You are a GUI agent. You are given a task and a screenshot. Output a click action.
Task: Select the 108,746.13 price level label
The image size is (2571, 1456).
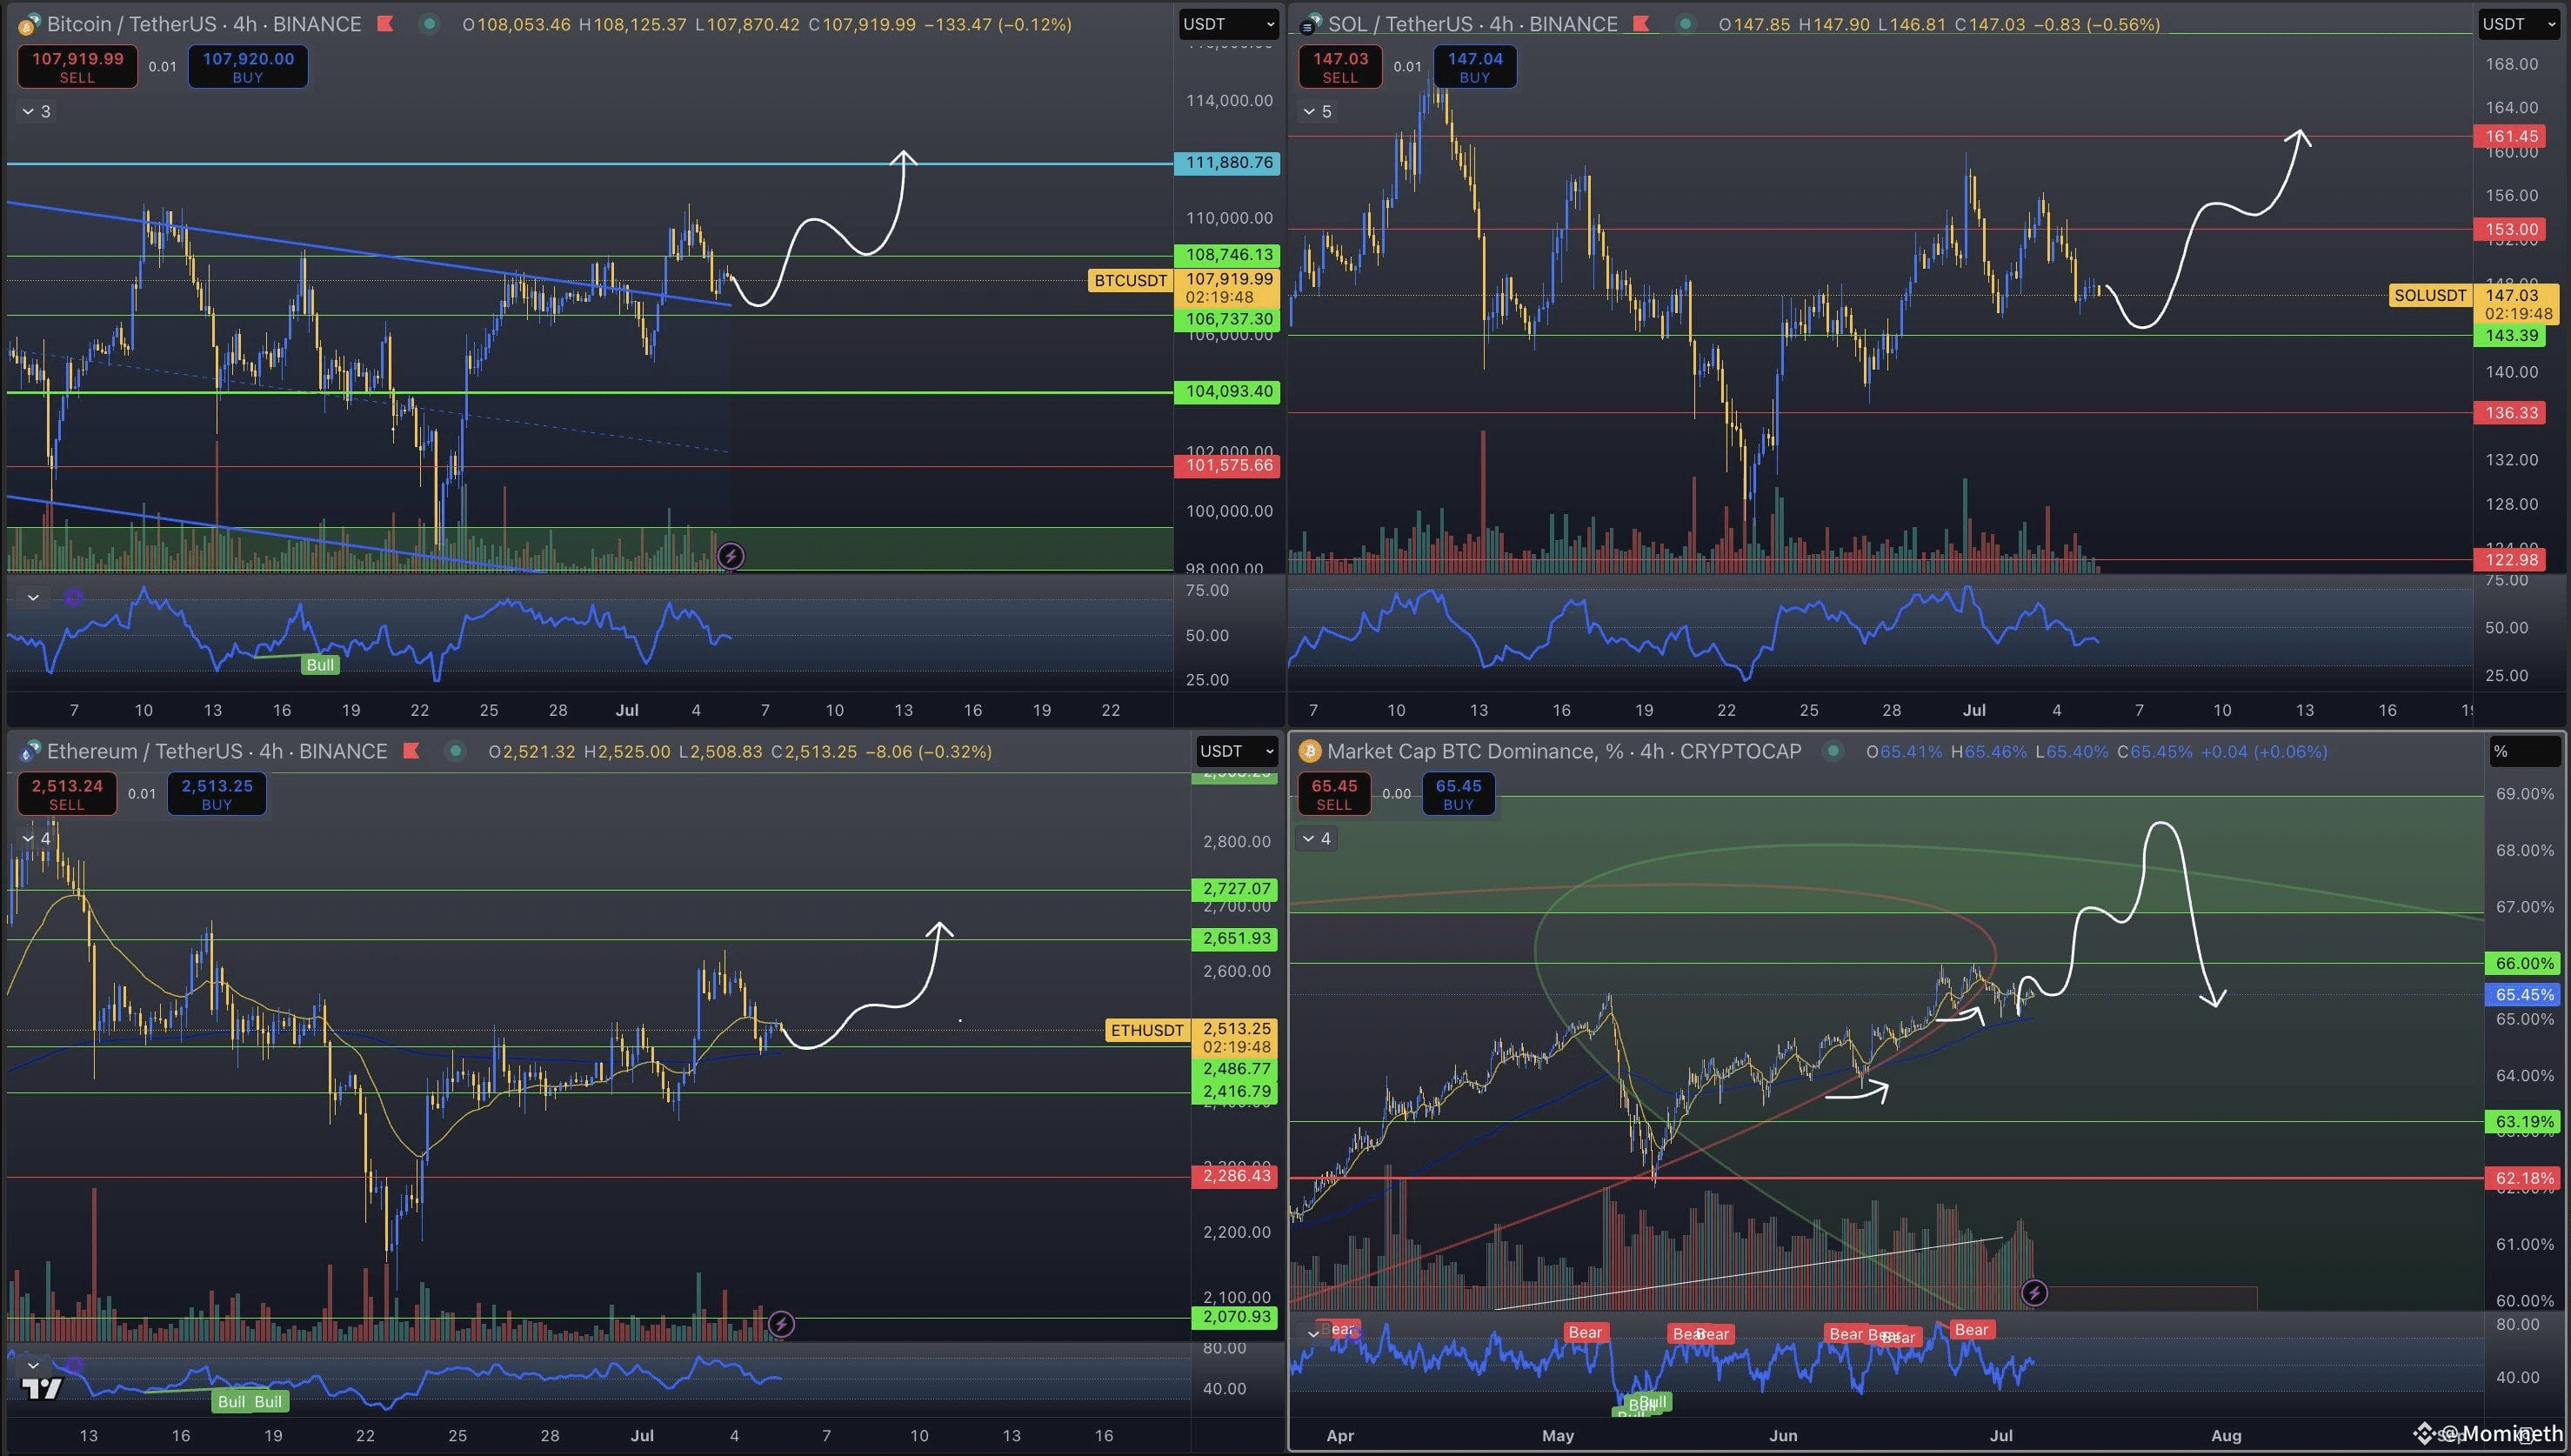pyautogui.click(x=1228, y=255)
